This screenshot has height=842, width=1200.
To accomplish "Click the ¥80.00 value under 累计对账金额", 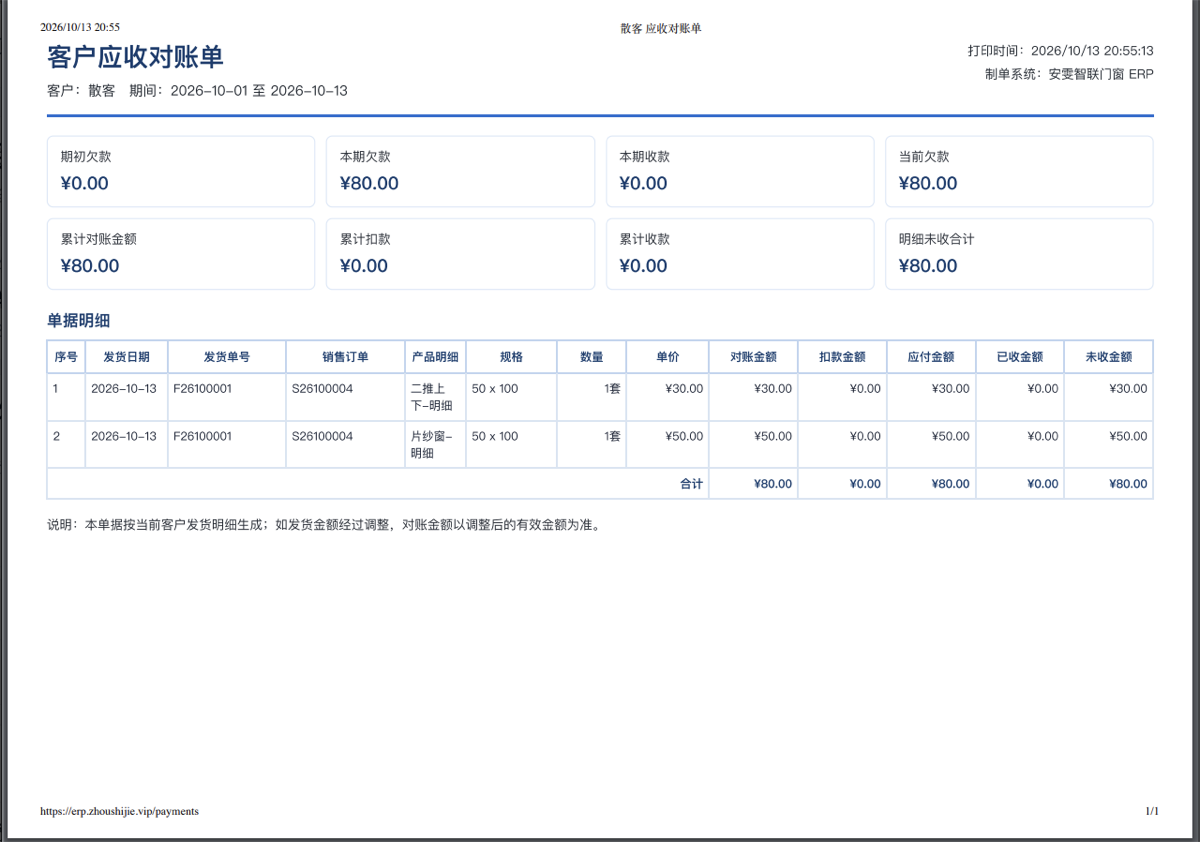I will click(x=90, y=266).
